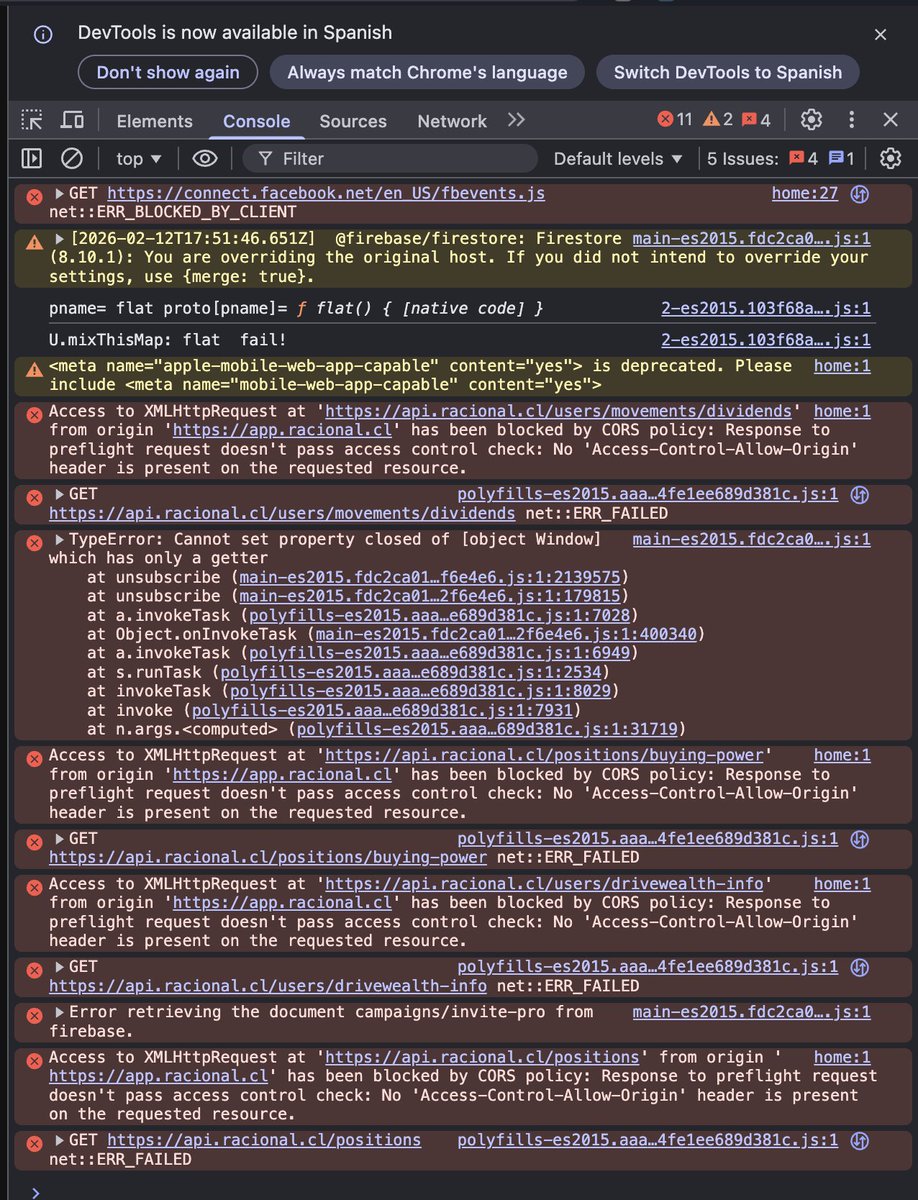Screen dimensions: 918x1200
Task: Open the api.racional.cl/positions/buying-power link in CORS error
Action: tap(545, 755)
